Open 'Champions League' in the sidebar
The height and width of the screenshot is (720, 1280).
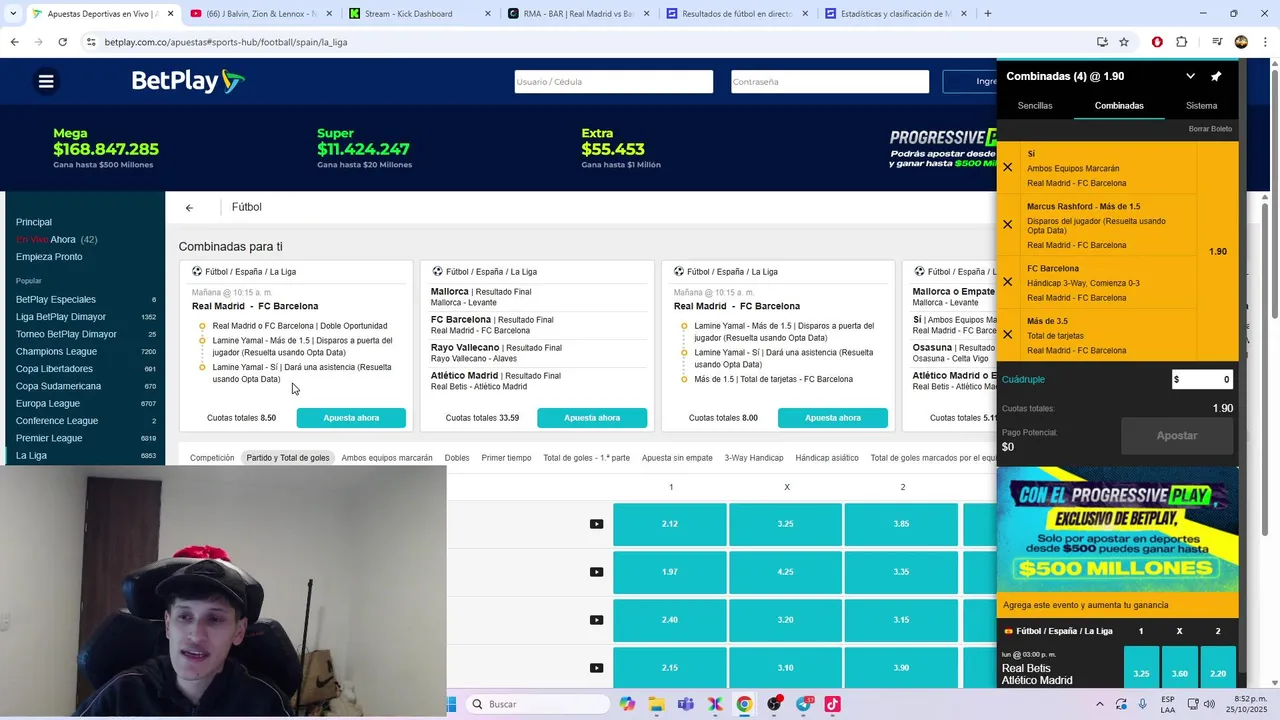pos(56,352)
